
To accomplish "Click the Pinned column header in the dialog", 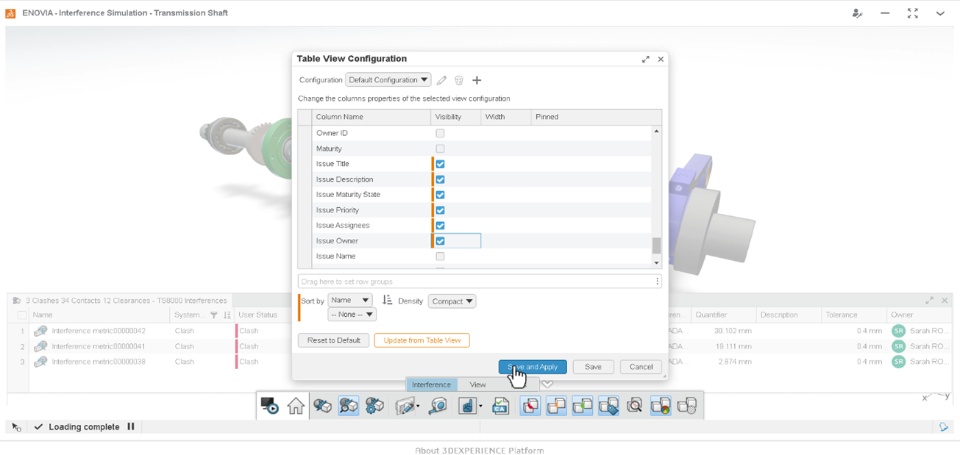I will pyautogui.click(x=596, y=117).
